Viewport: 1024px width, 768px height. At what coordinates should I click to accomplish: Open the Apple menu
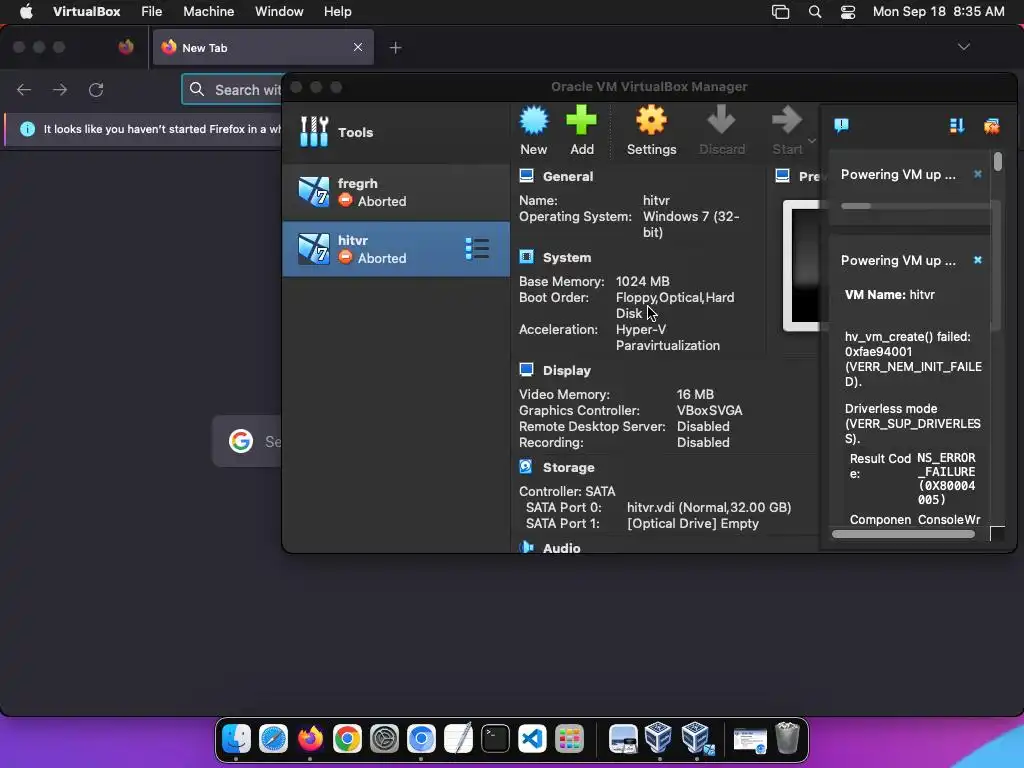click(26, 12)
